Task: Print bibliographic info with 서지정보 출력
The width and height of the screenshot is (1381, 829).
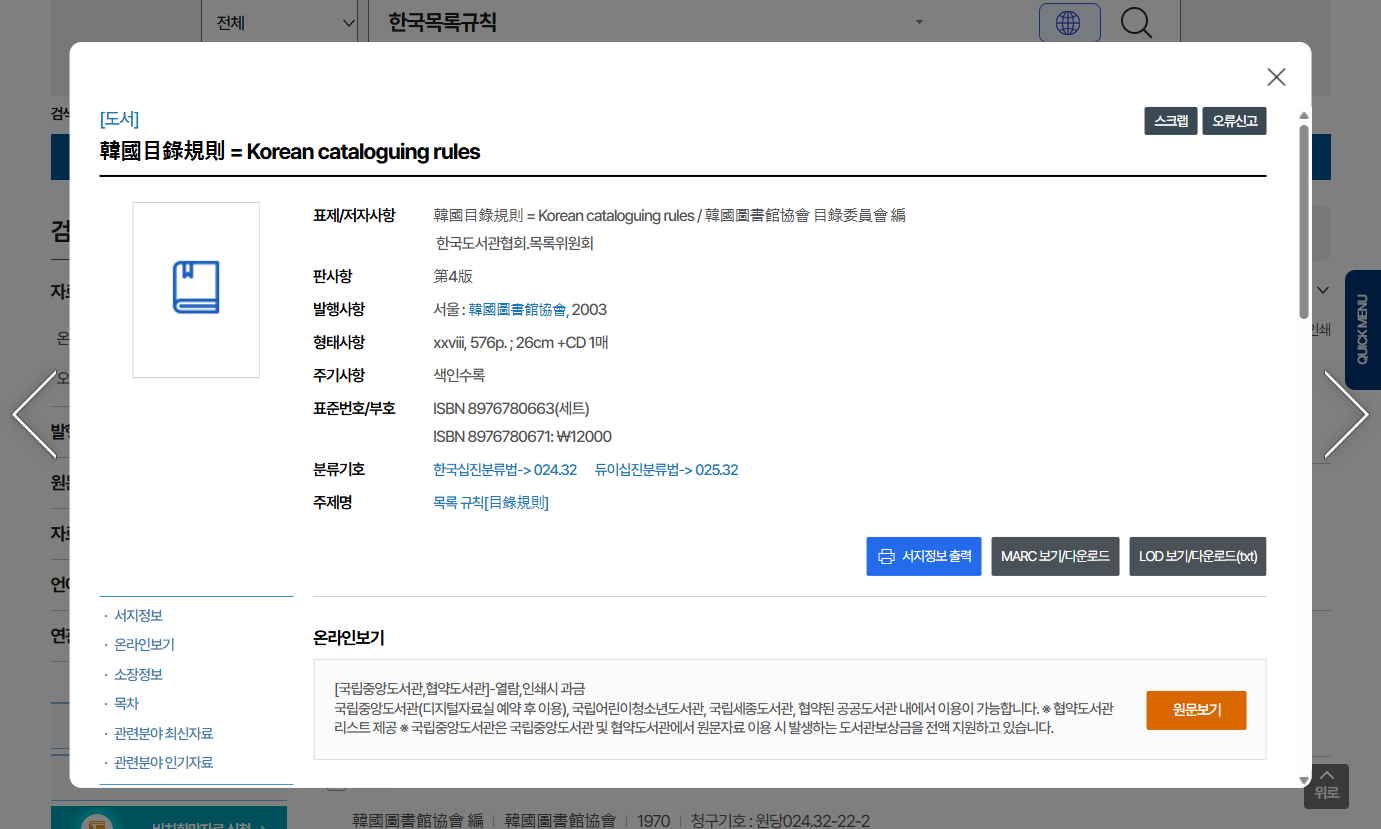Action: (923, 556)
